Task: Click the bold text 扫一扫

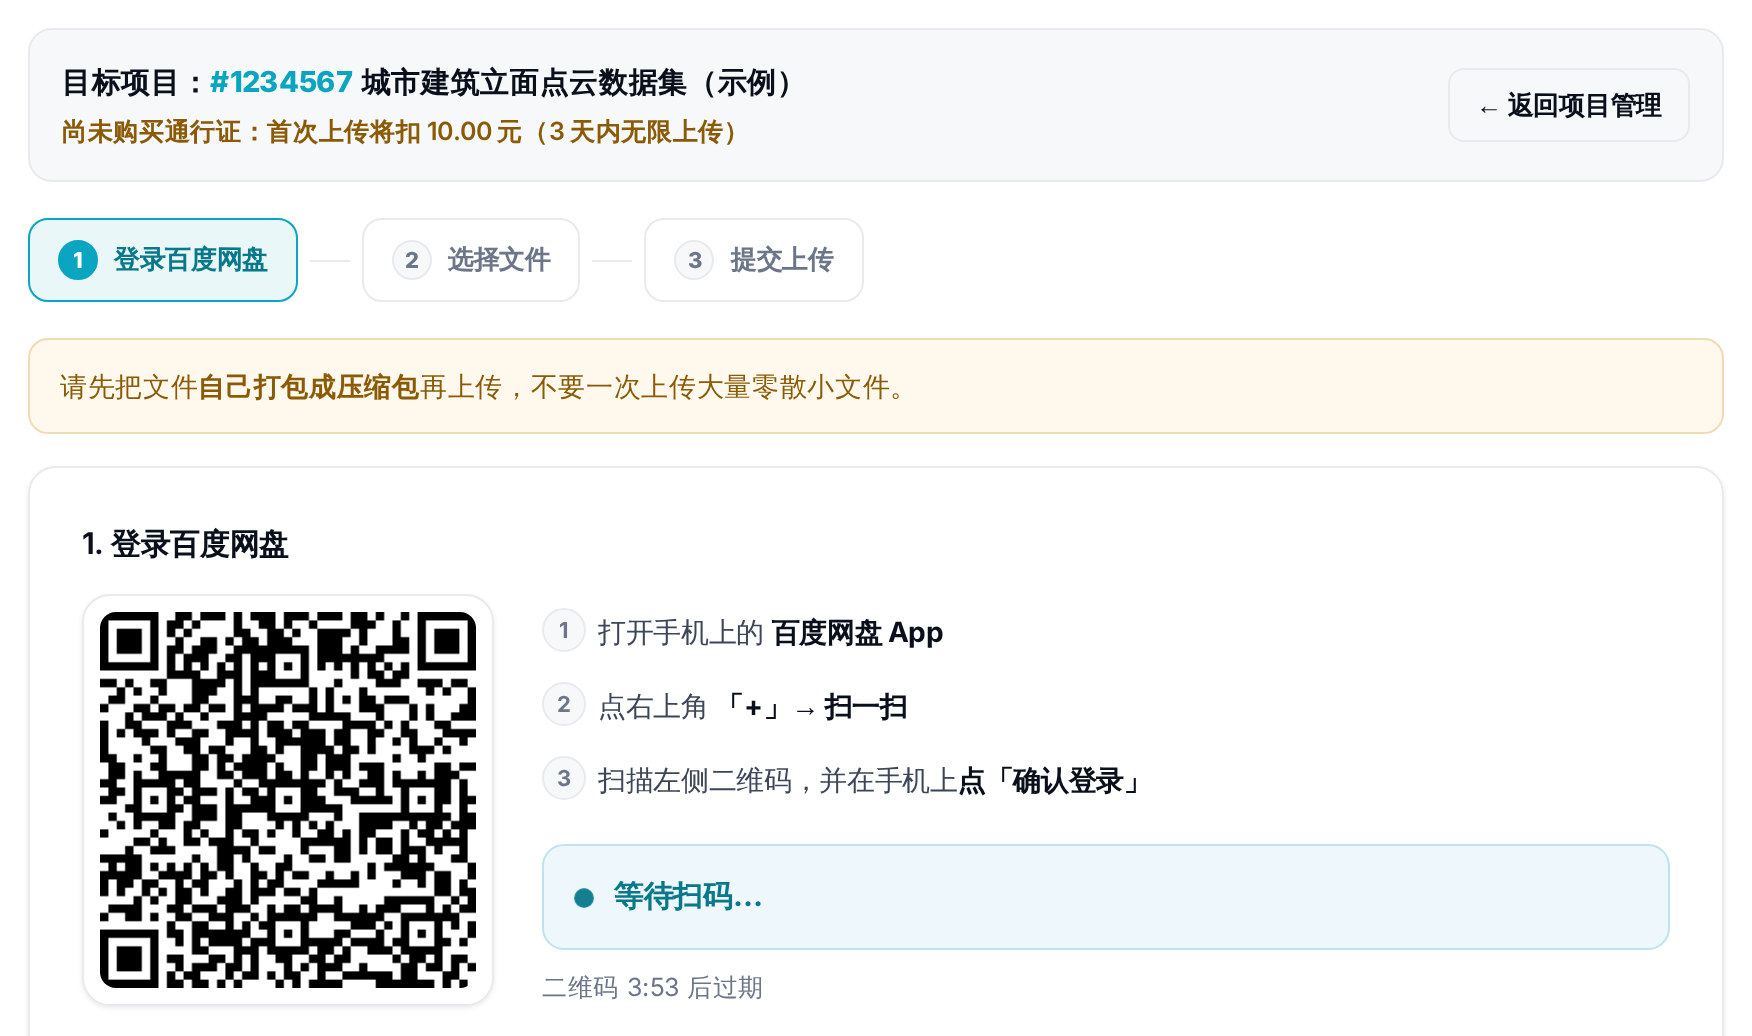Action: coord(865,707)
